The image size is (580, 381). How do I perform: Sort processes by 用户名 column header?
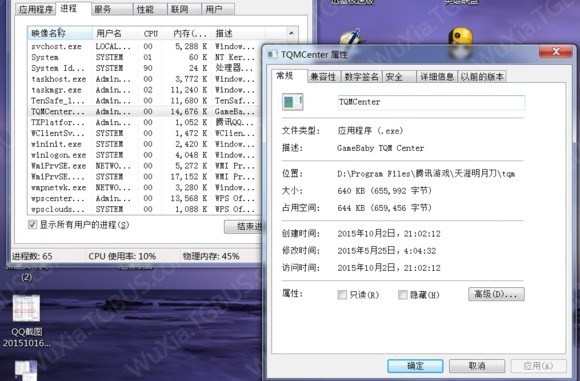(116, 33)
